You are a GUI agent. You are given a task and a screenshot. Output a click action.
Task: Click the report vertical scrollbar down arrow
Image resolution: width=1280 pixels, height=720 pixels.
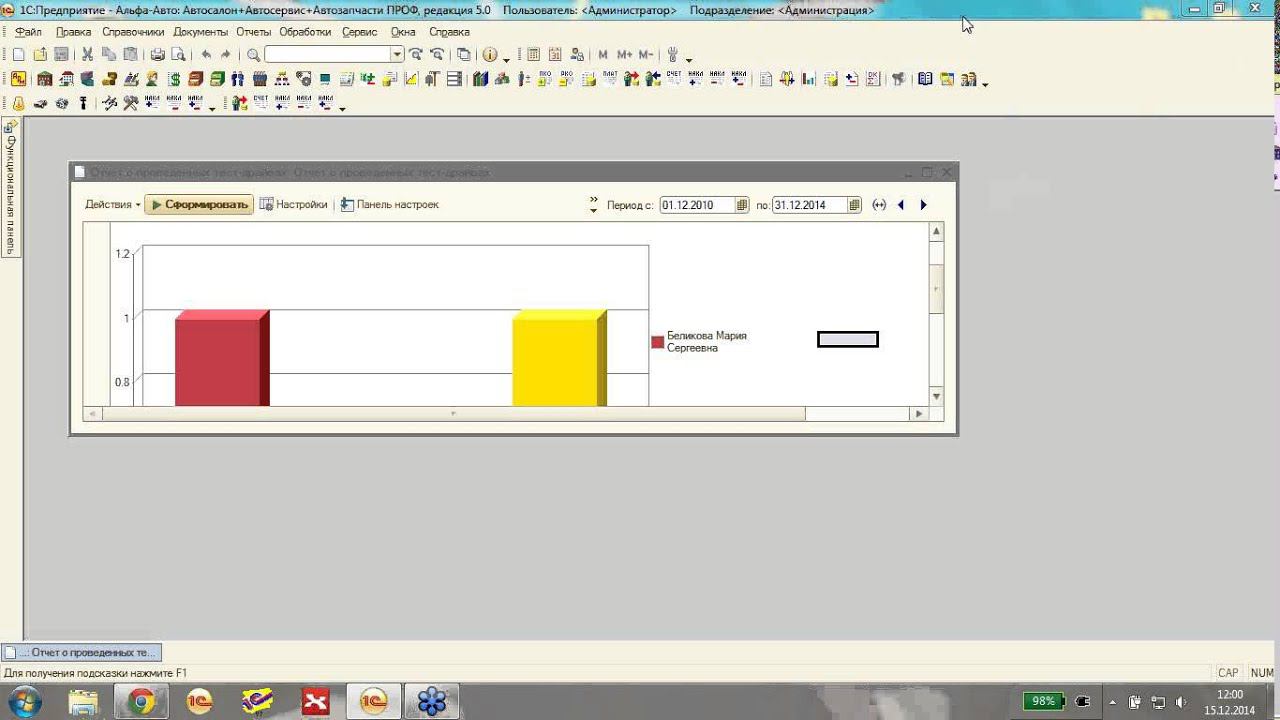(936, 397)
